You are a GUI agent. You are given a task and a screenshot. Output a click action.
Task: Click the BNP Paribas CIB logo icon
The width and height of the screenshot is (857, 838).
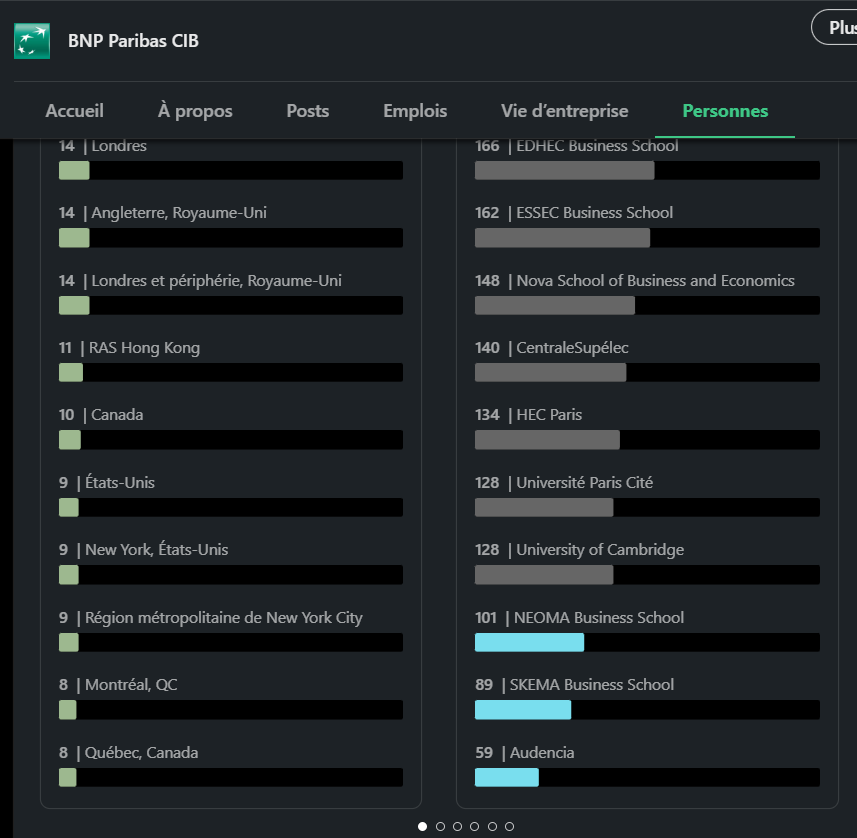pyautogui.click(x=32, y=41)
